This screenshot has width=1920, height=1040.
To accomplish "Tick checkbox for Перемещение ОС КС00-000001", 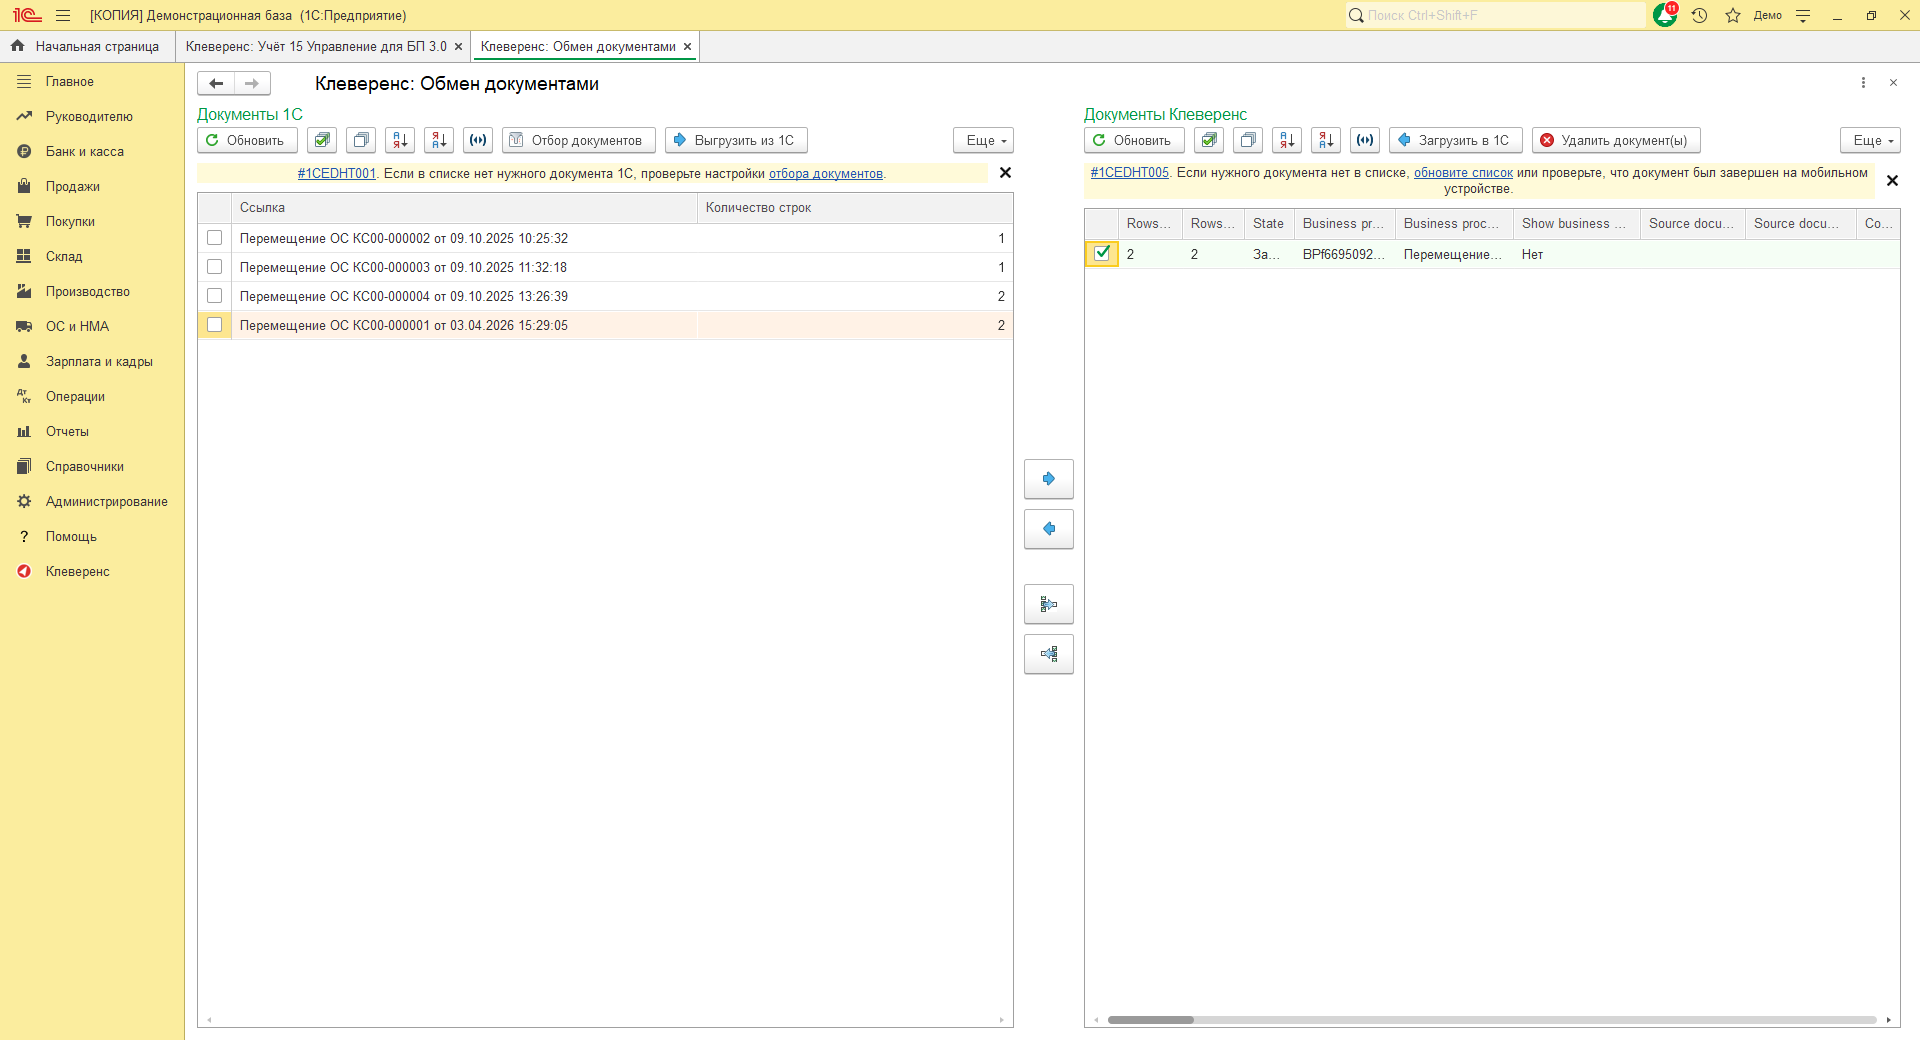I will 215,325.
